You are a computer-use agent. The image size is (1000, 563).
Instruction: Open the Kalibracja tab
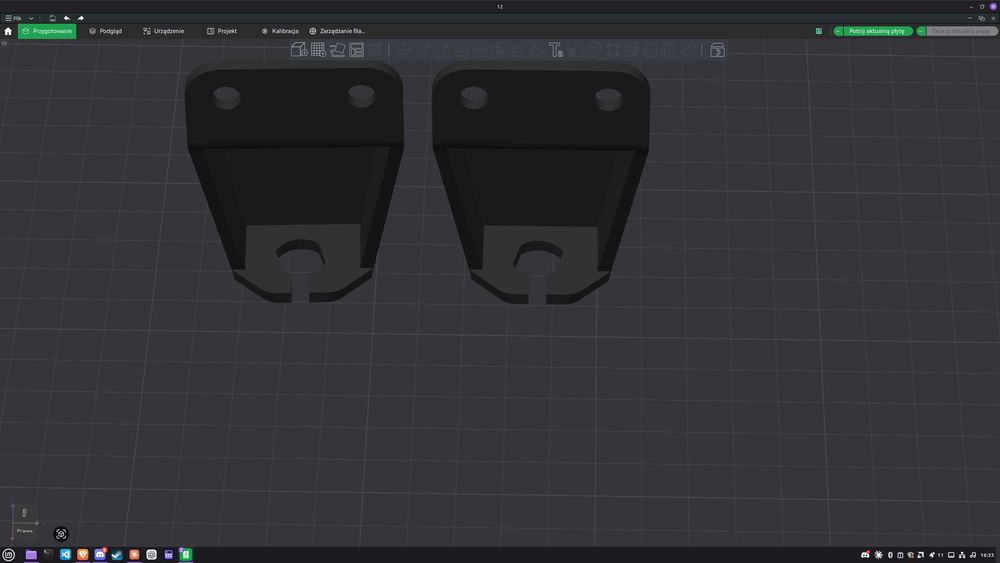(280, 31)
